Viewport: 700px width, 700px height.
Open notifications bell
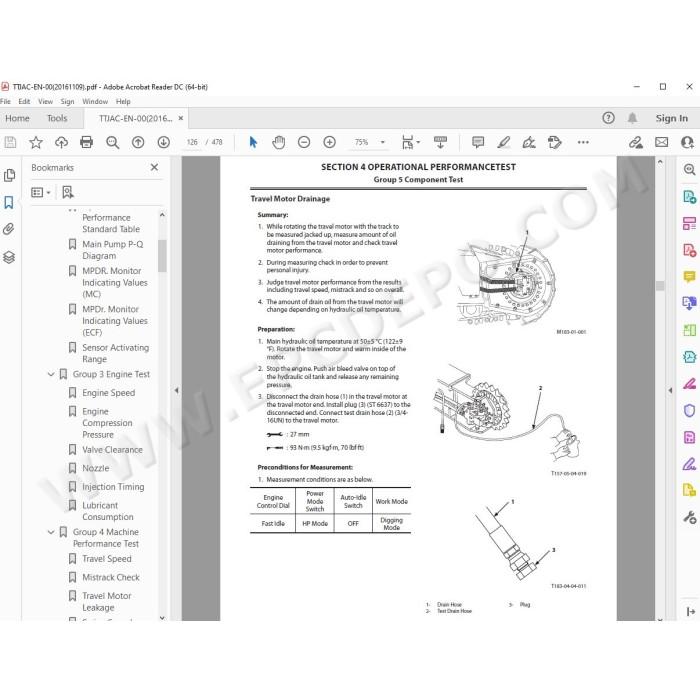632,118
